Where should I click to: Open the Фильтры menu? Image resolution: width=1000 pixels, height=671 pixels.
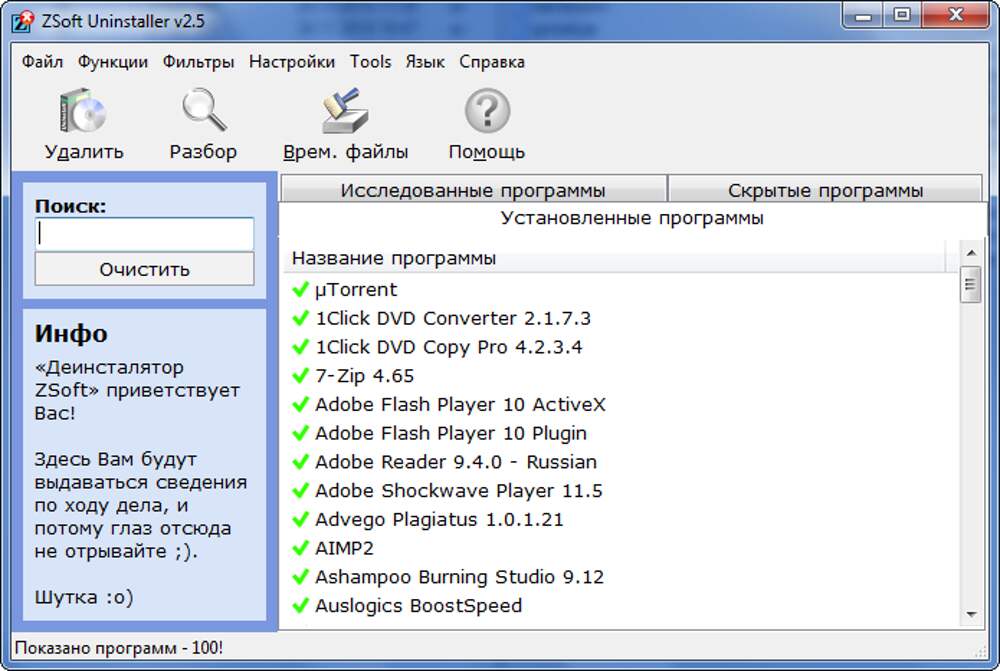click(198, 62)
